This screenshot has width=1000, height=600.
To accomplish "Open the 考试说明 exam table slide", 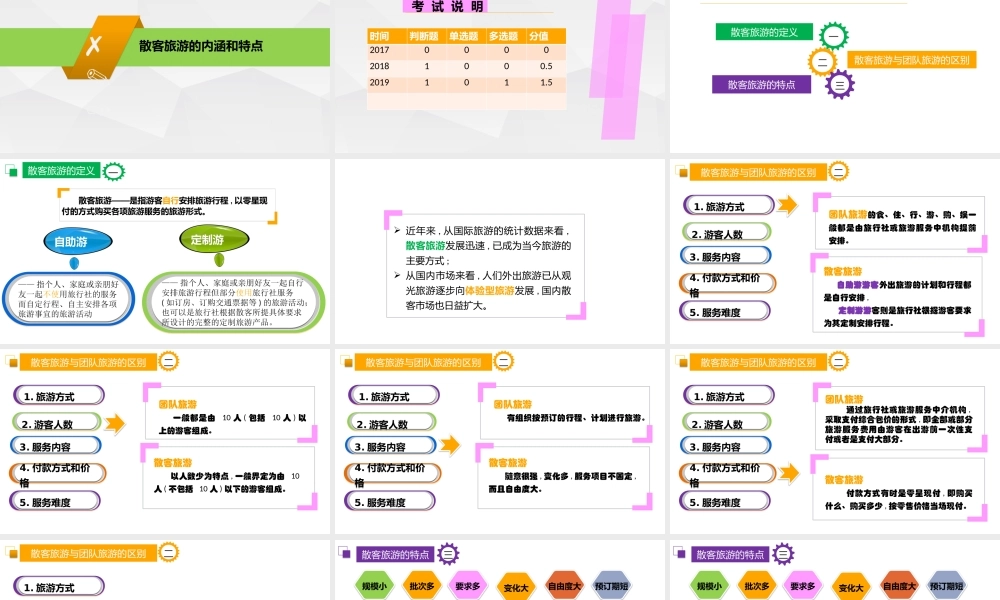I will point(499,77).
